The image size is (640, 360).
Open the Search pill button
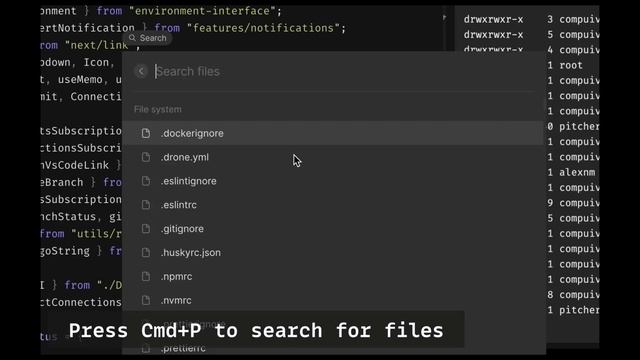coord(147,38)
